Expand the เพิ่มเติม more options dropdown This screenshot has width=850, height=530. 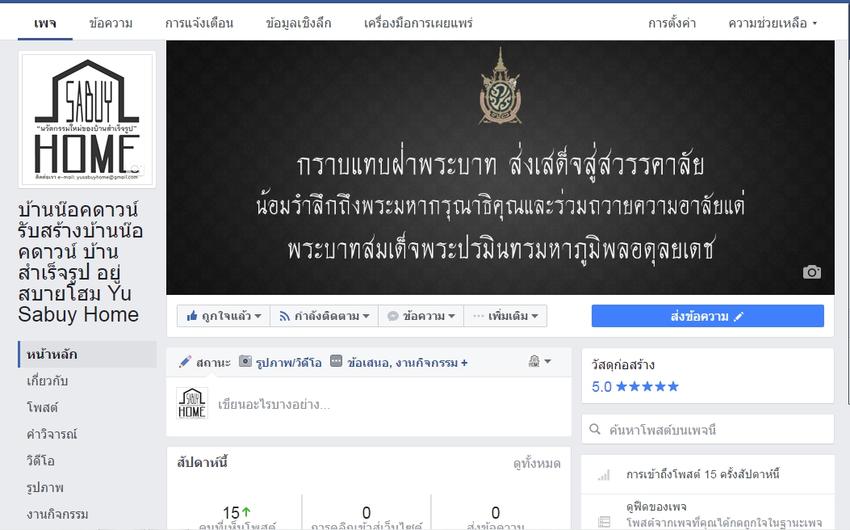[505, 316]
